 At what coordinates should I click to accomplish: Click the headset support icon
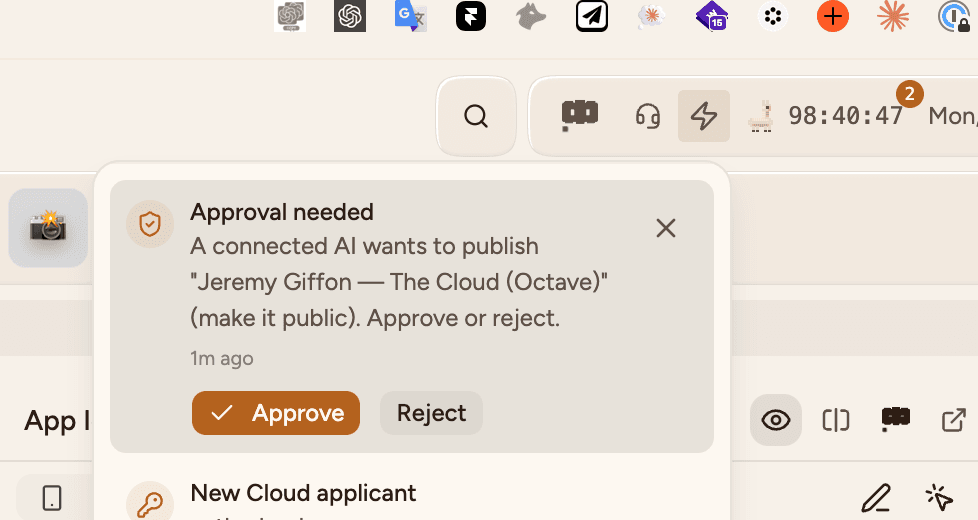(647, 116)
